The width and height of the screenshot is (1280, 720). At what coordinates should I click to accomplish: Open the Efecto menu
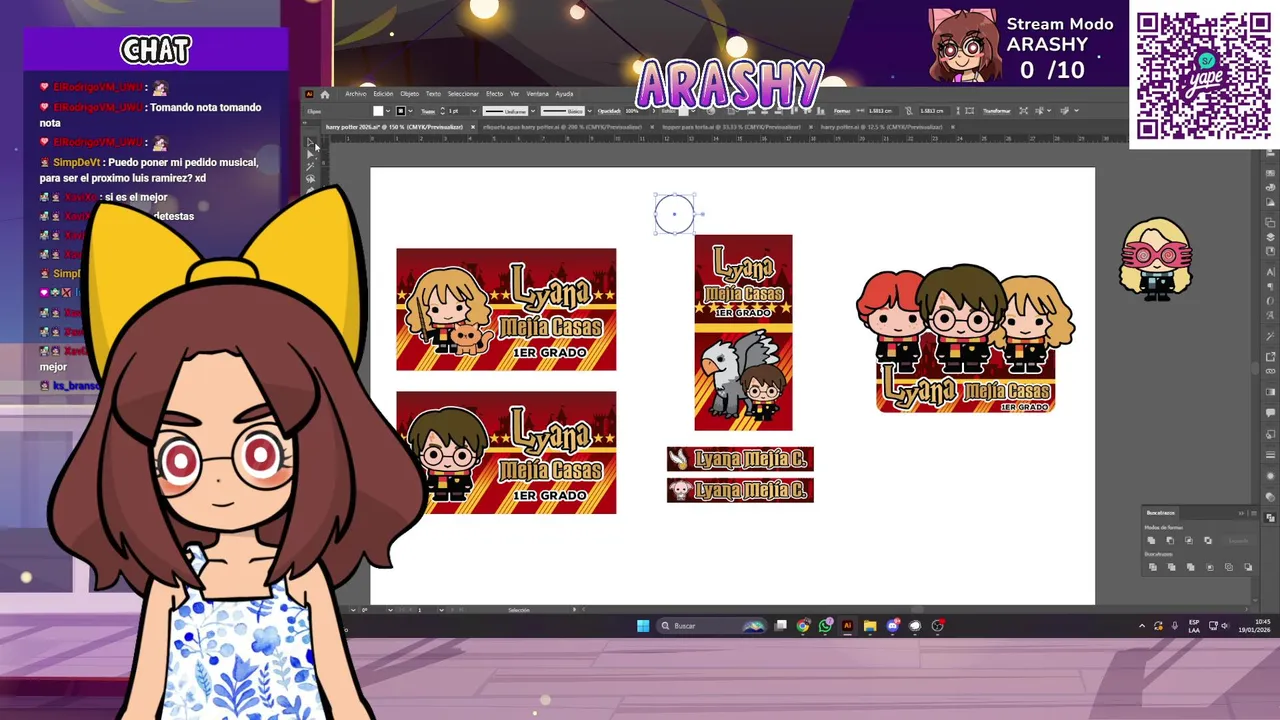click(x=494, y=94)
